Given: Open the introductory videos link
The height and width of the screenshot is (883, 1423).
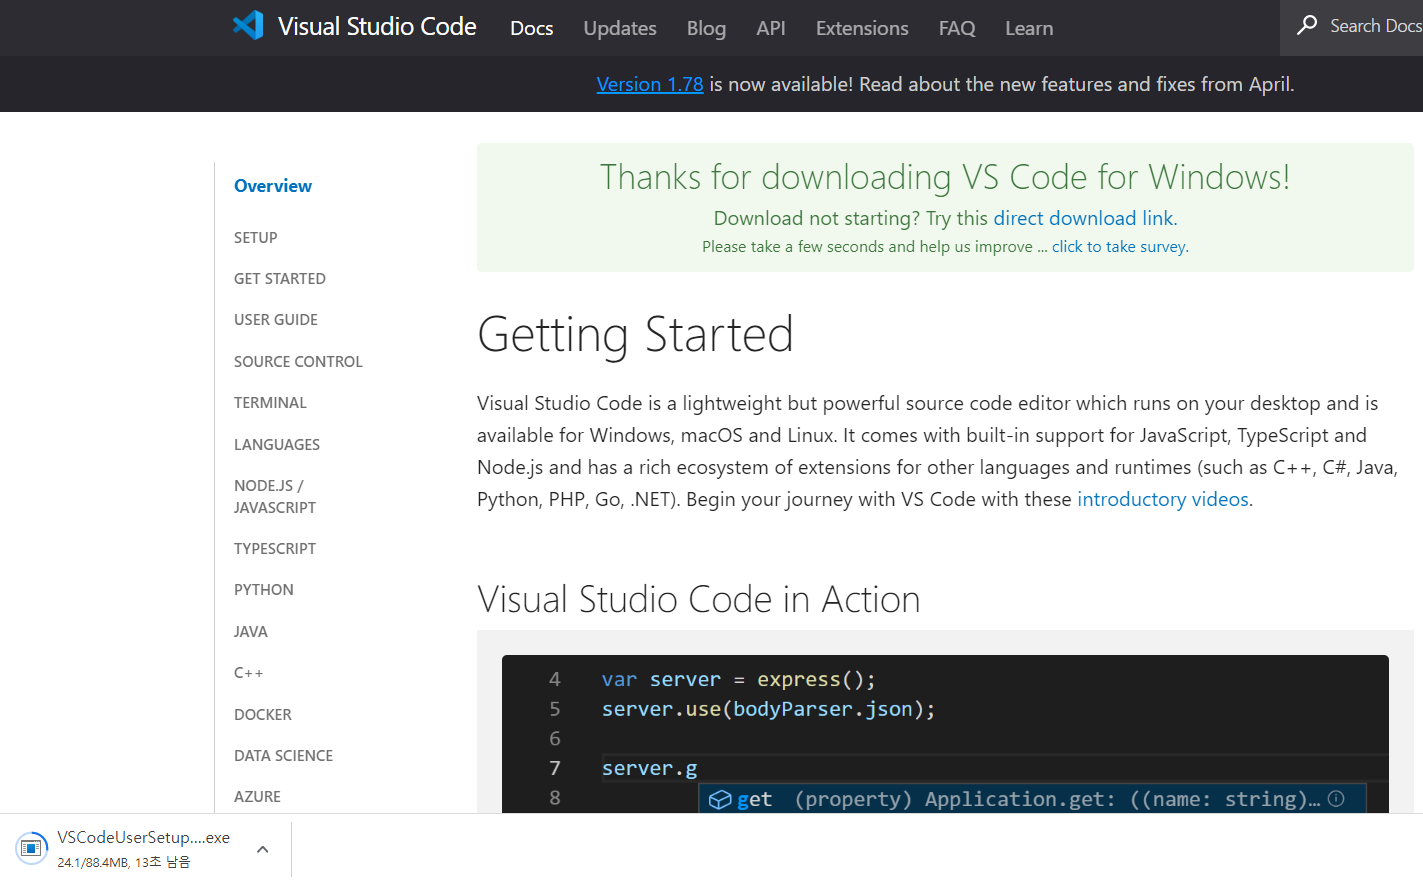Looking at the screenshot, I should (x=1163, y=499).
